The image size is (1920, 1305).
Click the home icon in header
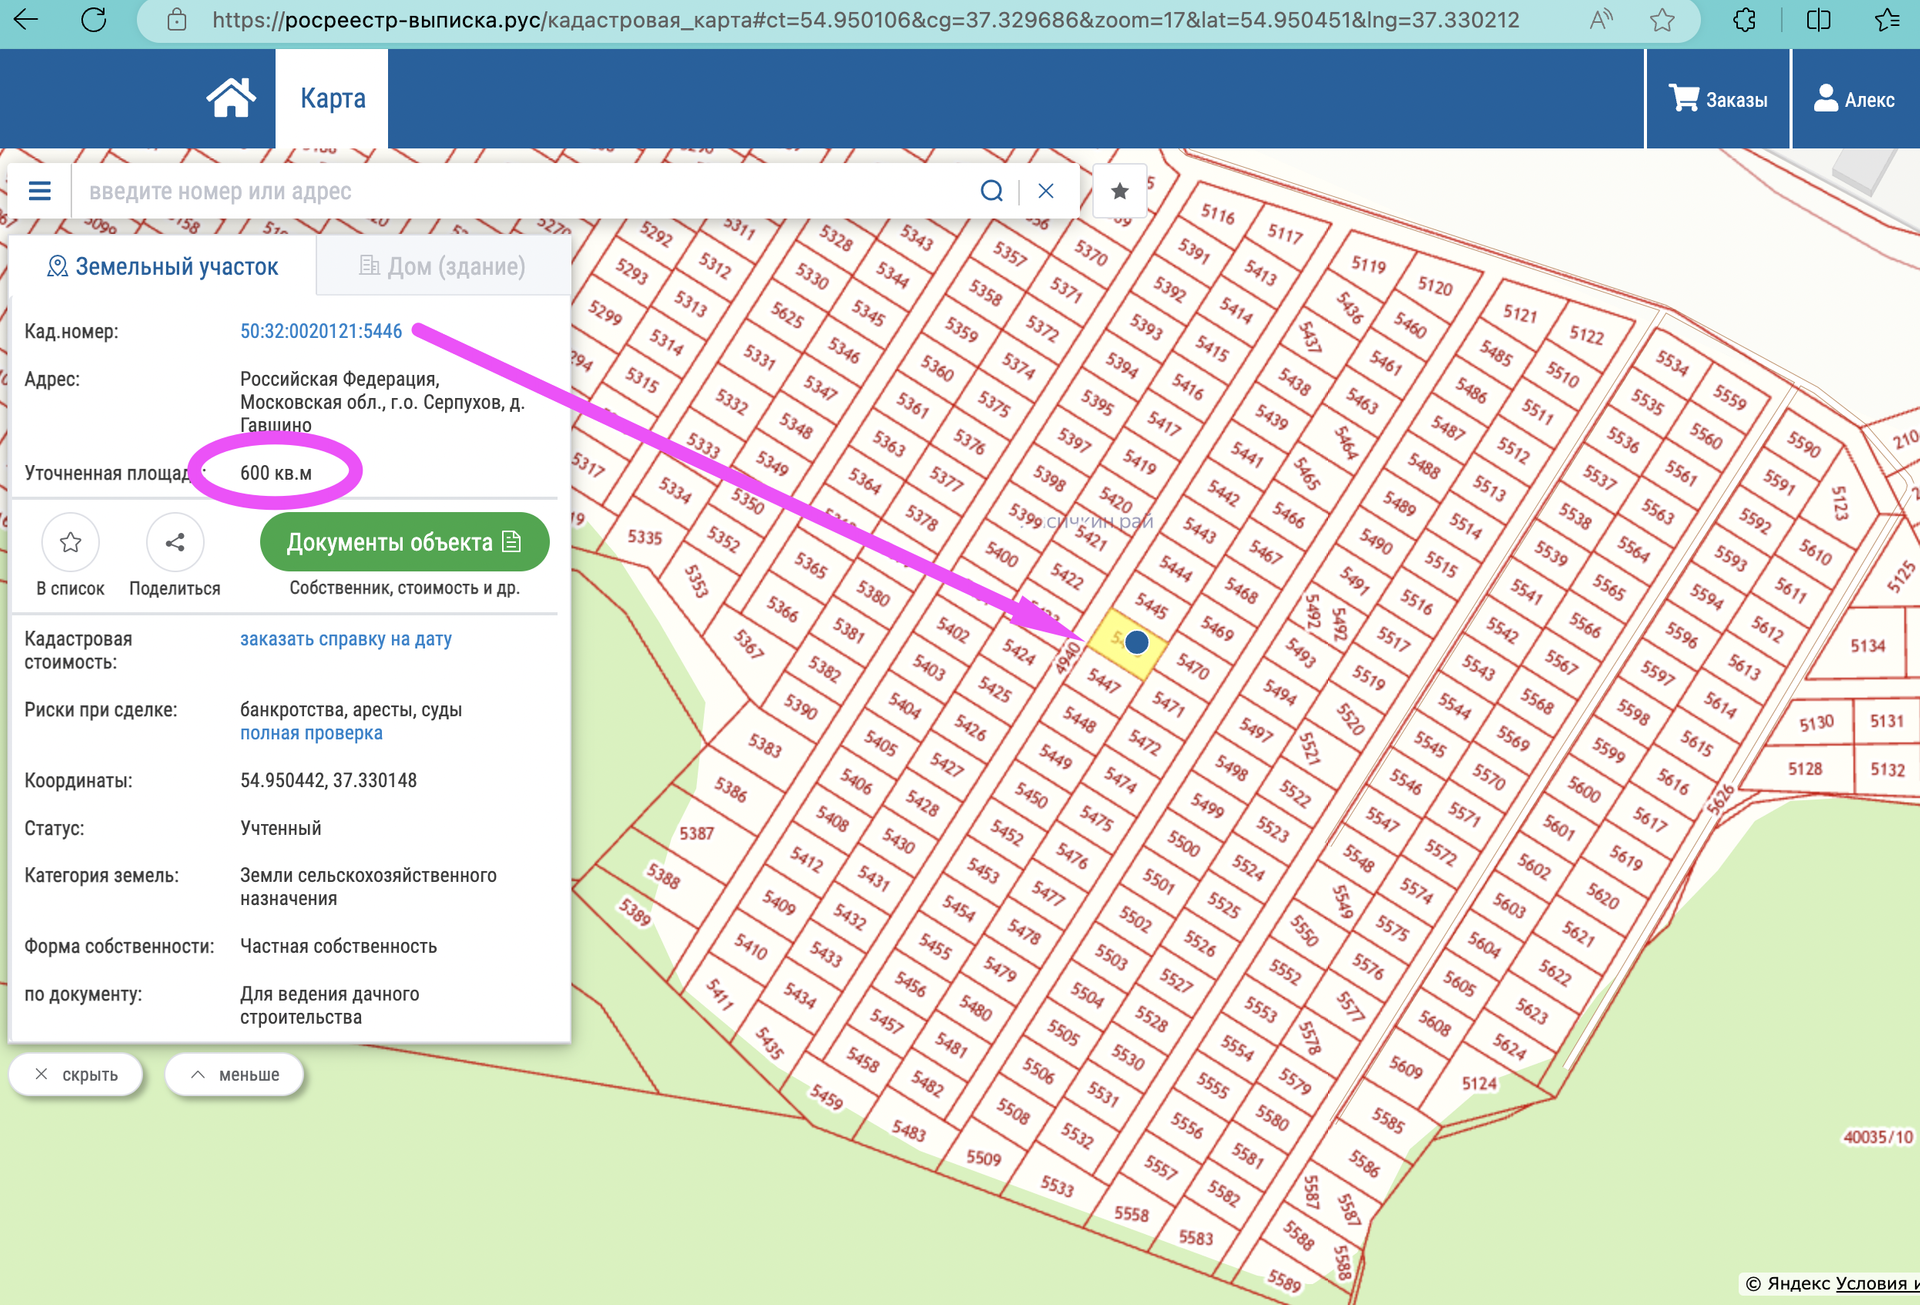pos(231,98)
